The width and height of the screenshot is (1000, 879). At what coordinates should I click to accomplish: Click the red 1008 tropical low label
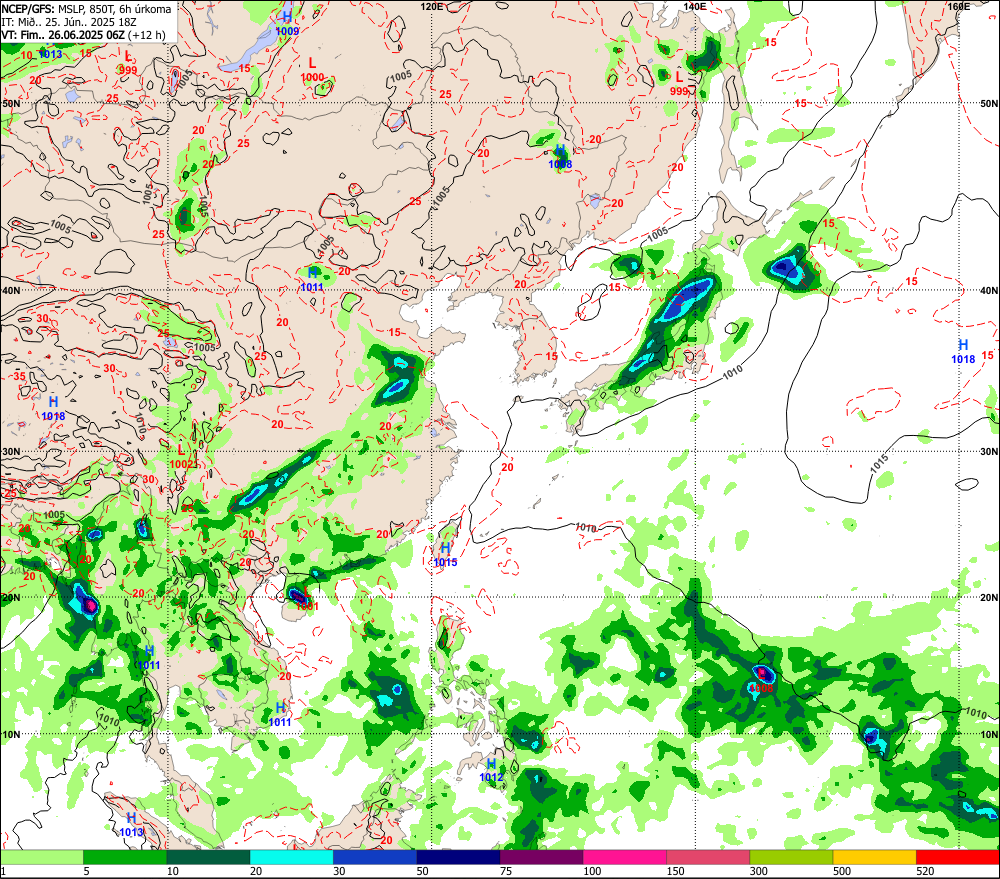761,688
